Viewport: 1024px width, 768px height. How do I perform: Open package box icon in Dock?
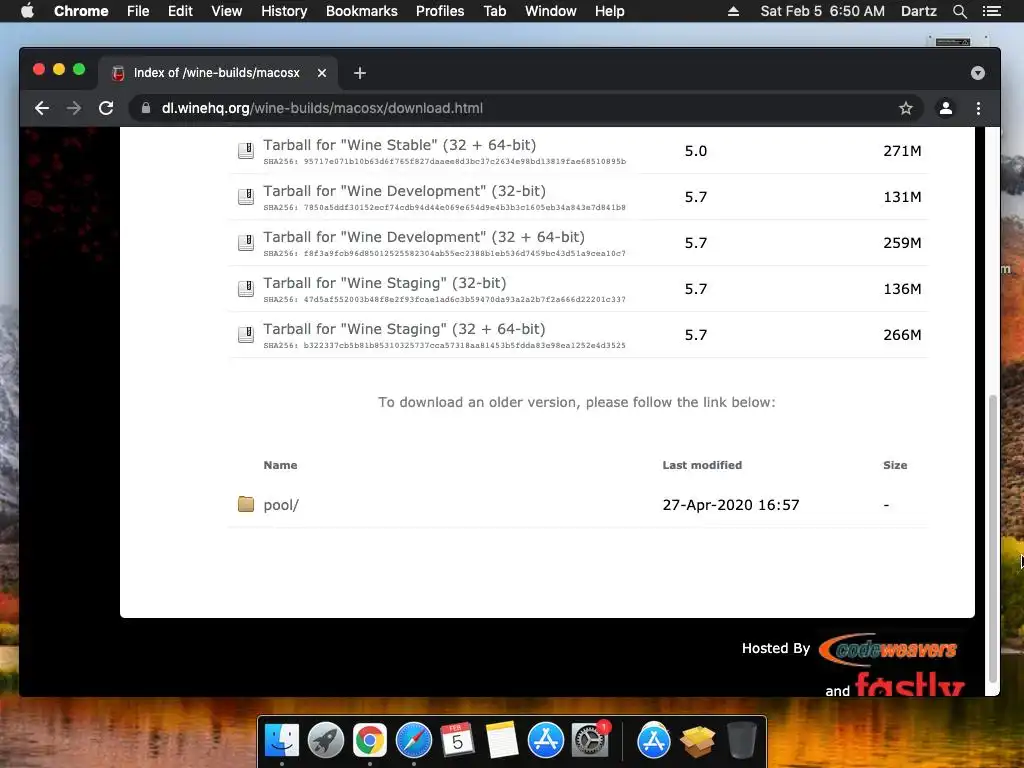pyautogui.click(x=697, y=741)
